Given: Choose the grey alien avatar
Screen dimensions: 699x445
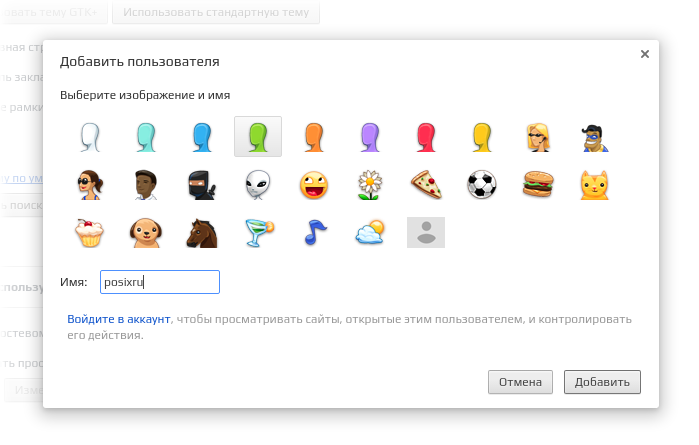Looking at the screenshot, I should pos(258,185).
